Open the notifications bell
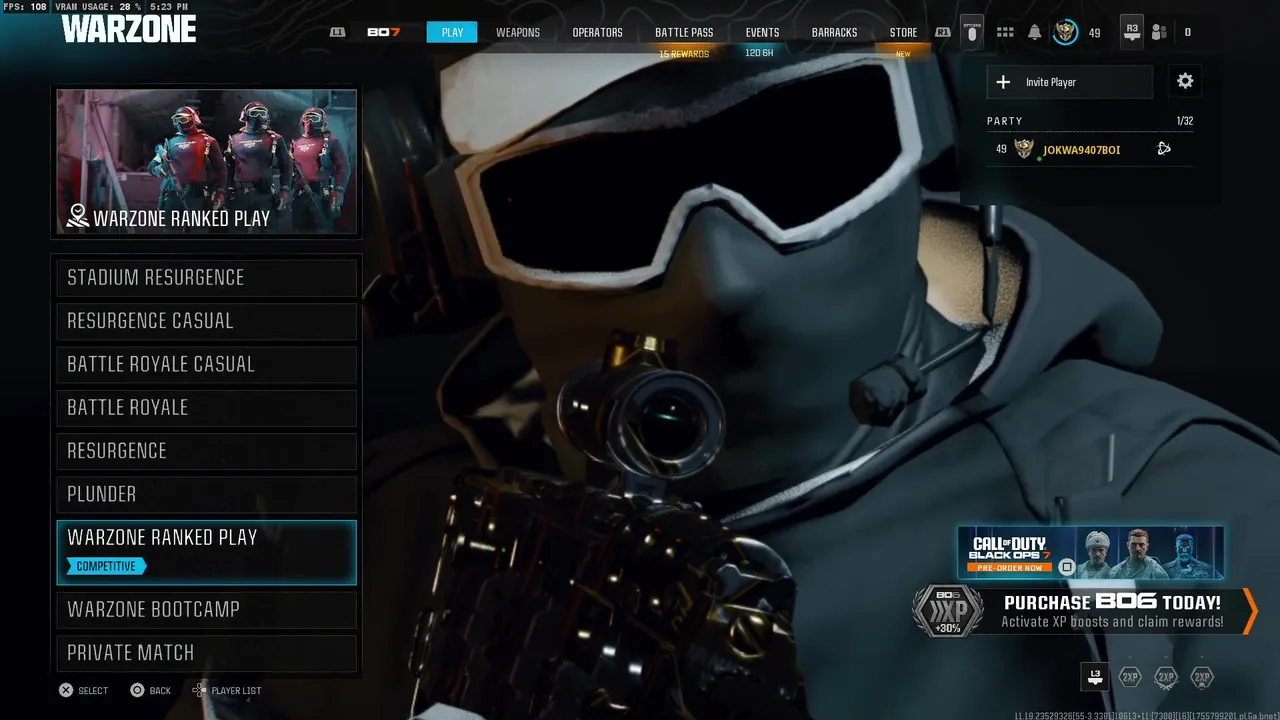1280x720 pixels. 1035,32
